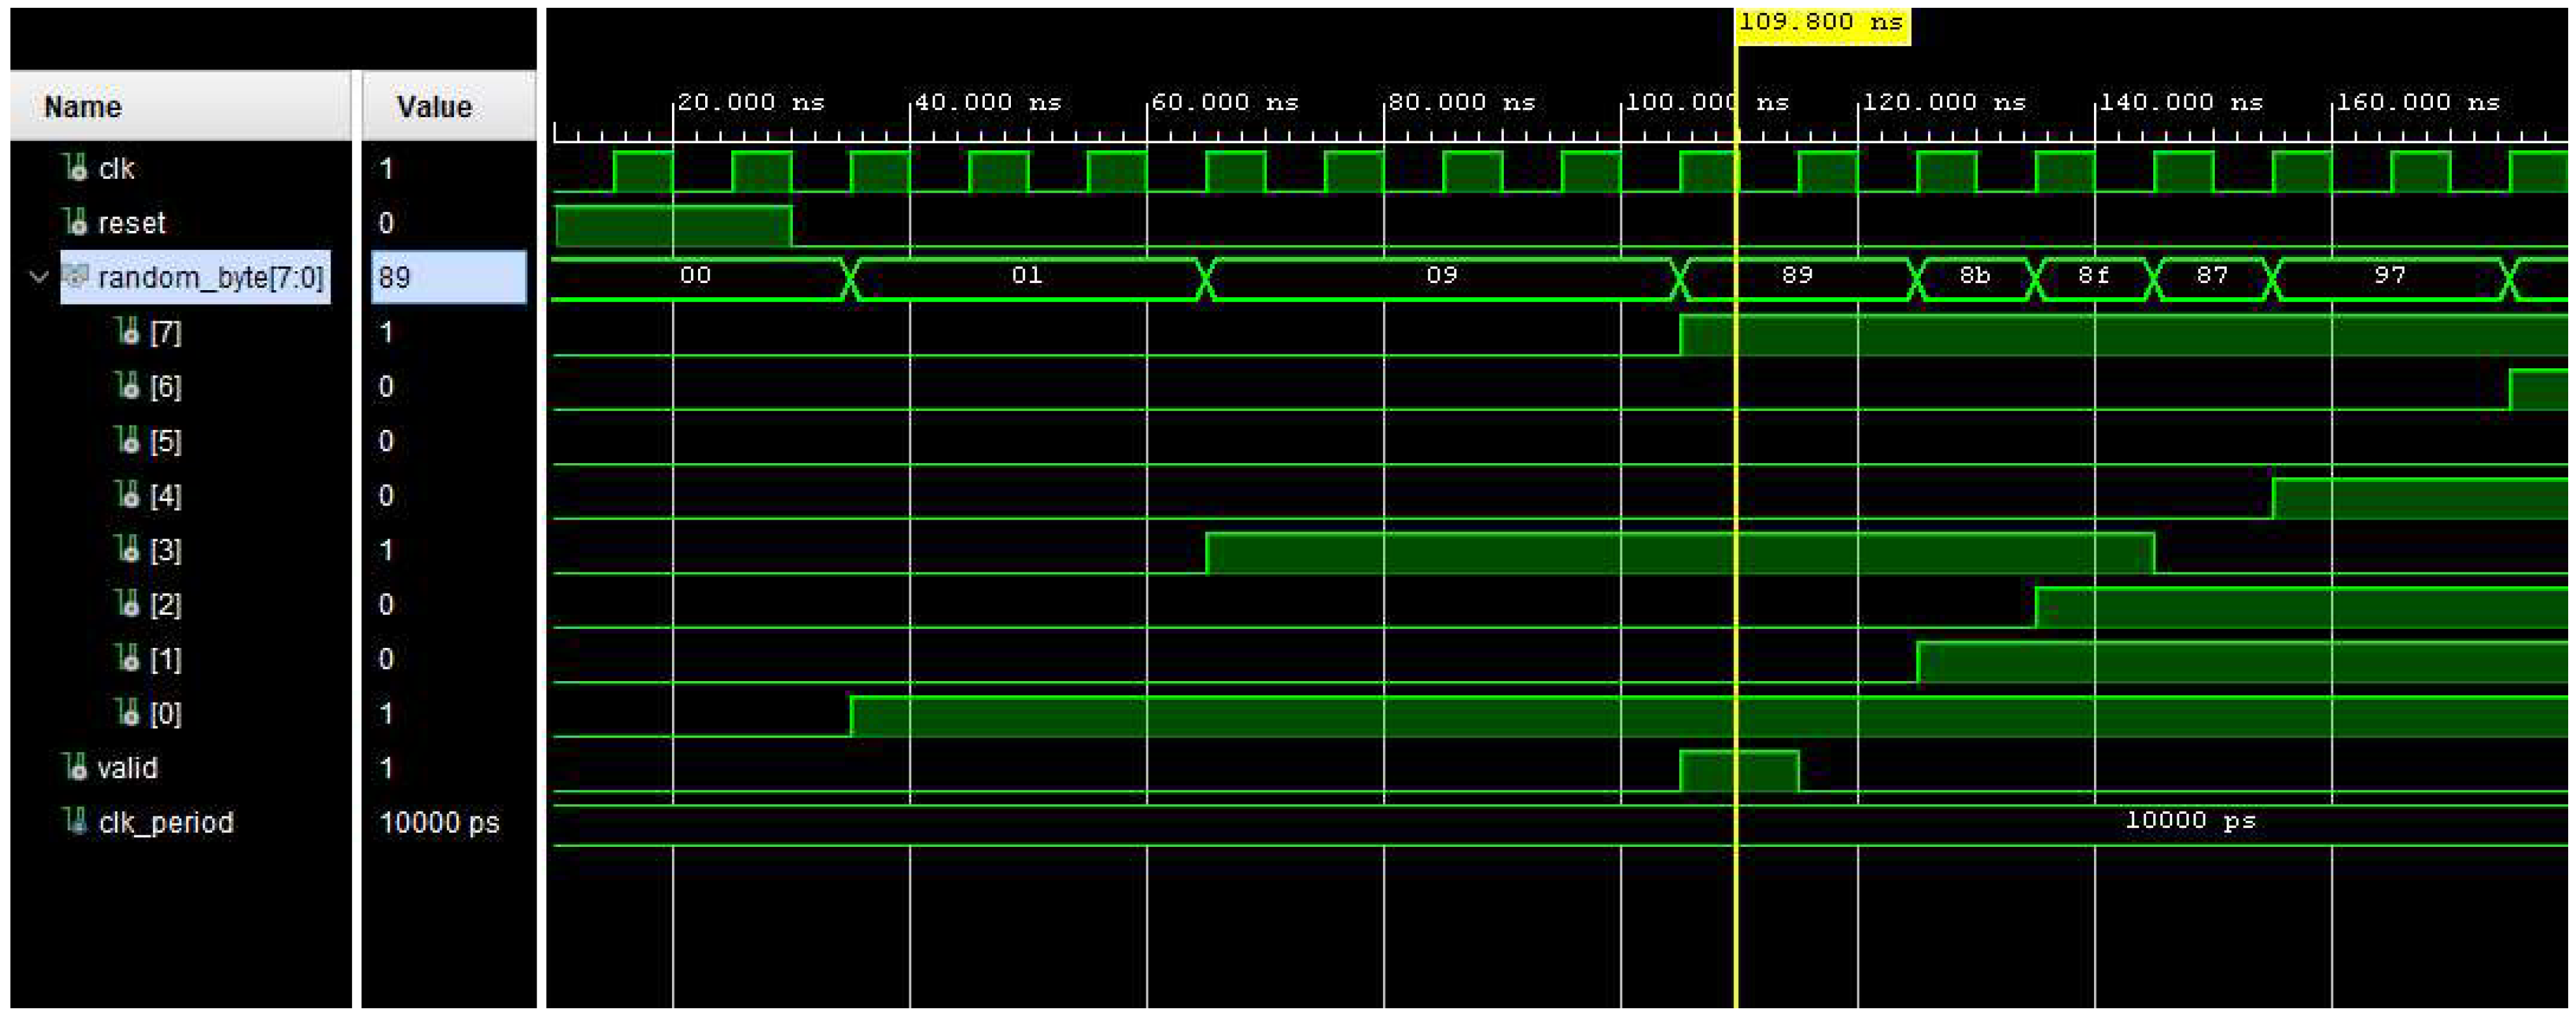Click the reset signal icon

pyautogui.click(x=75, y=221)
